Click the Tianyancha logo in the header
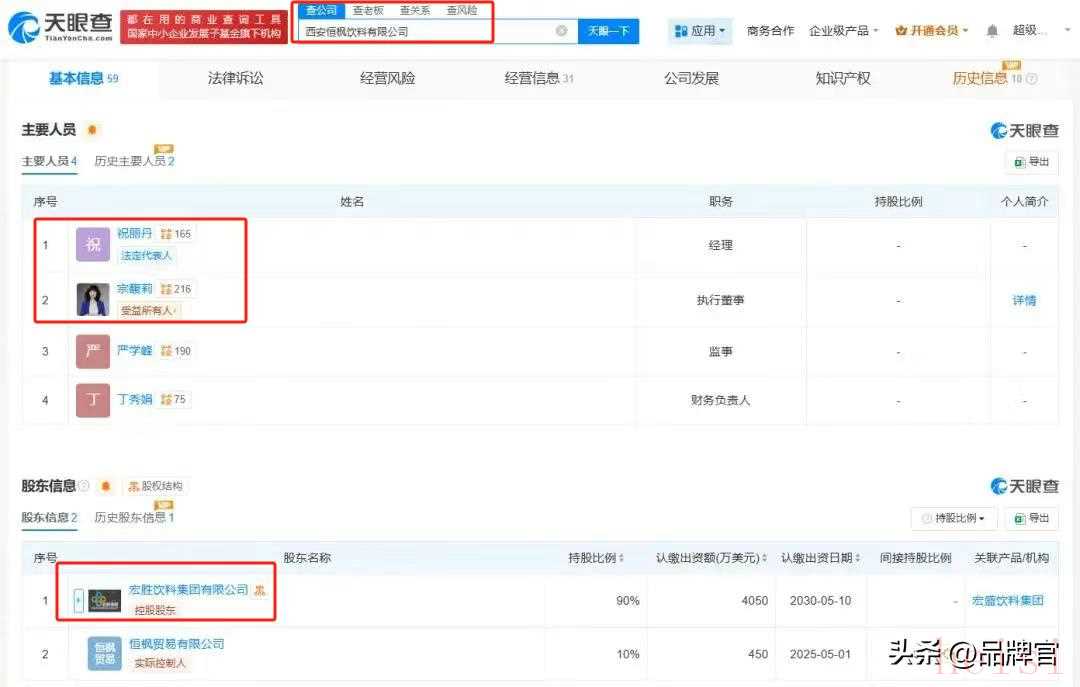The width and height of the screenshot is (1080, 687). coord(60,27)
